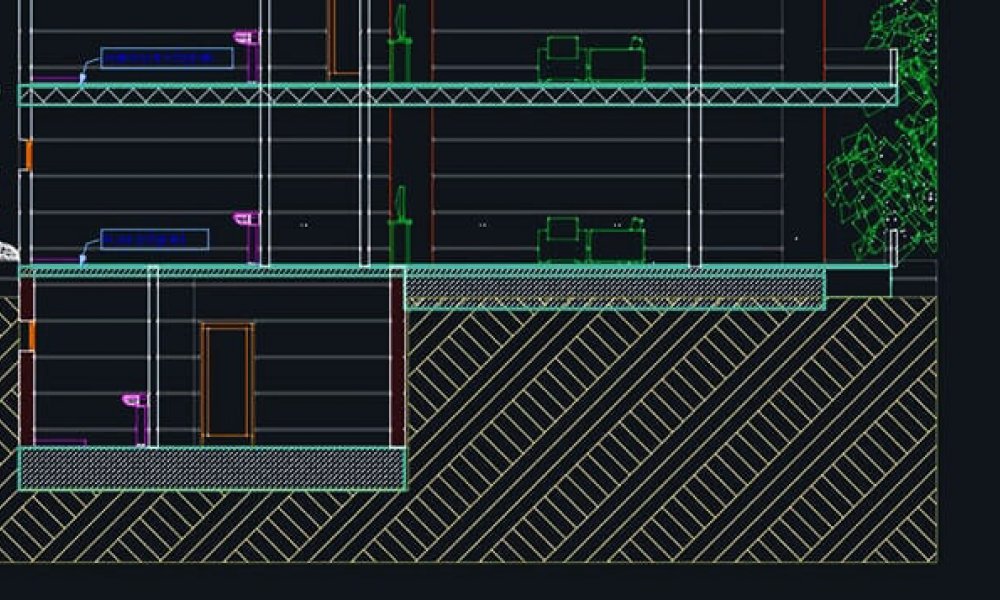
Task: Click the lower blue annotation text box
Action: pos(155,239)
